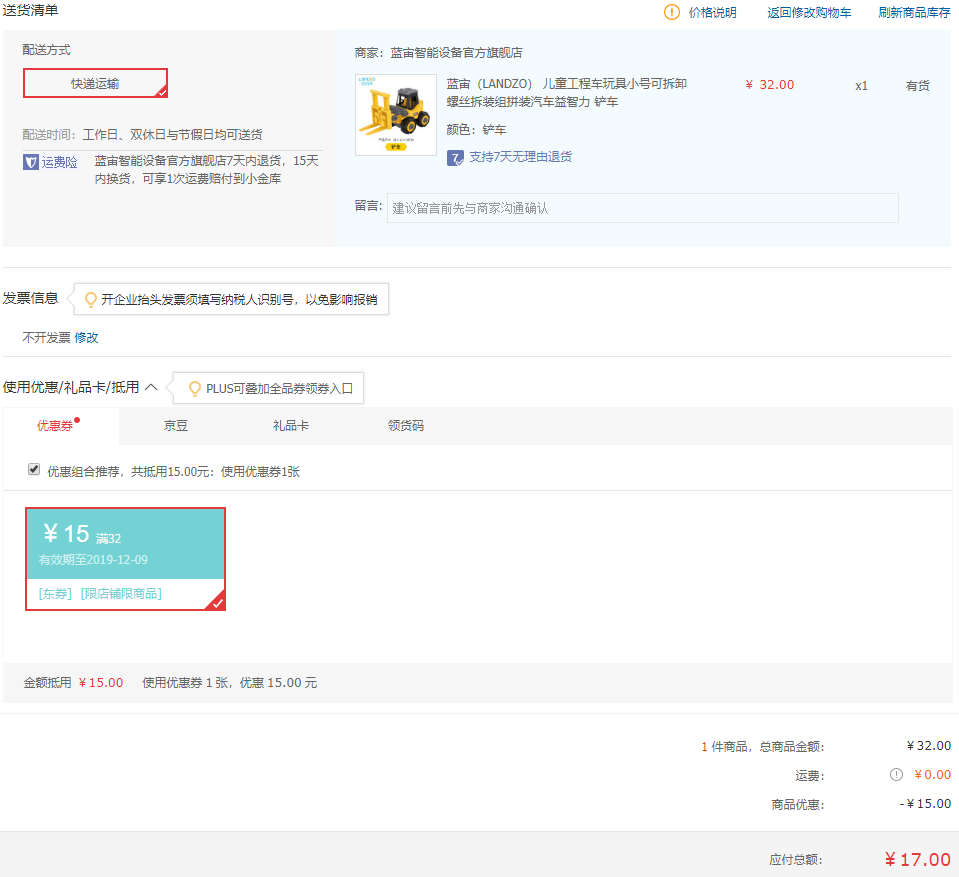
Task: Click the delivery time line 配送时间
Action: click(143, 135)
